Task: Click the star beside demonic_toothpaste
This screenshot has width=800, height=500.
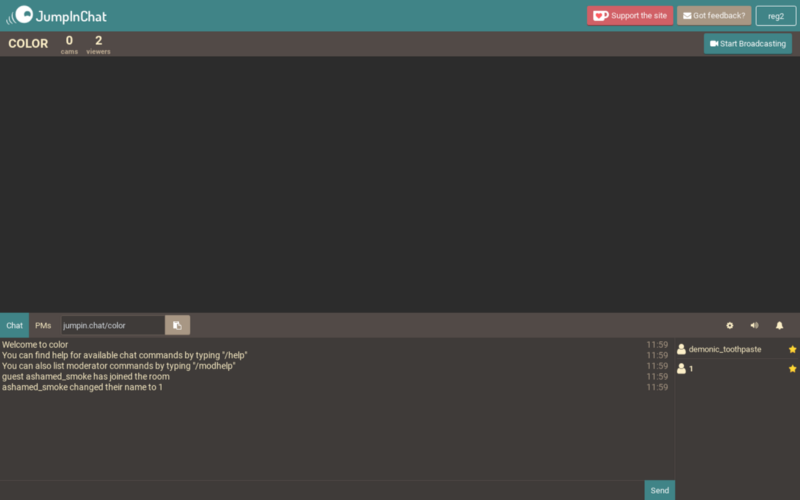Action: click(792, 349)
